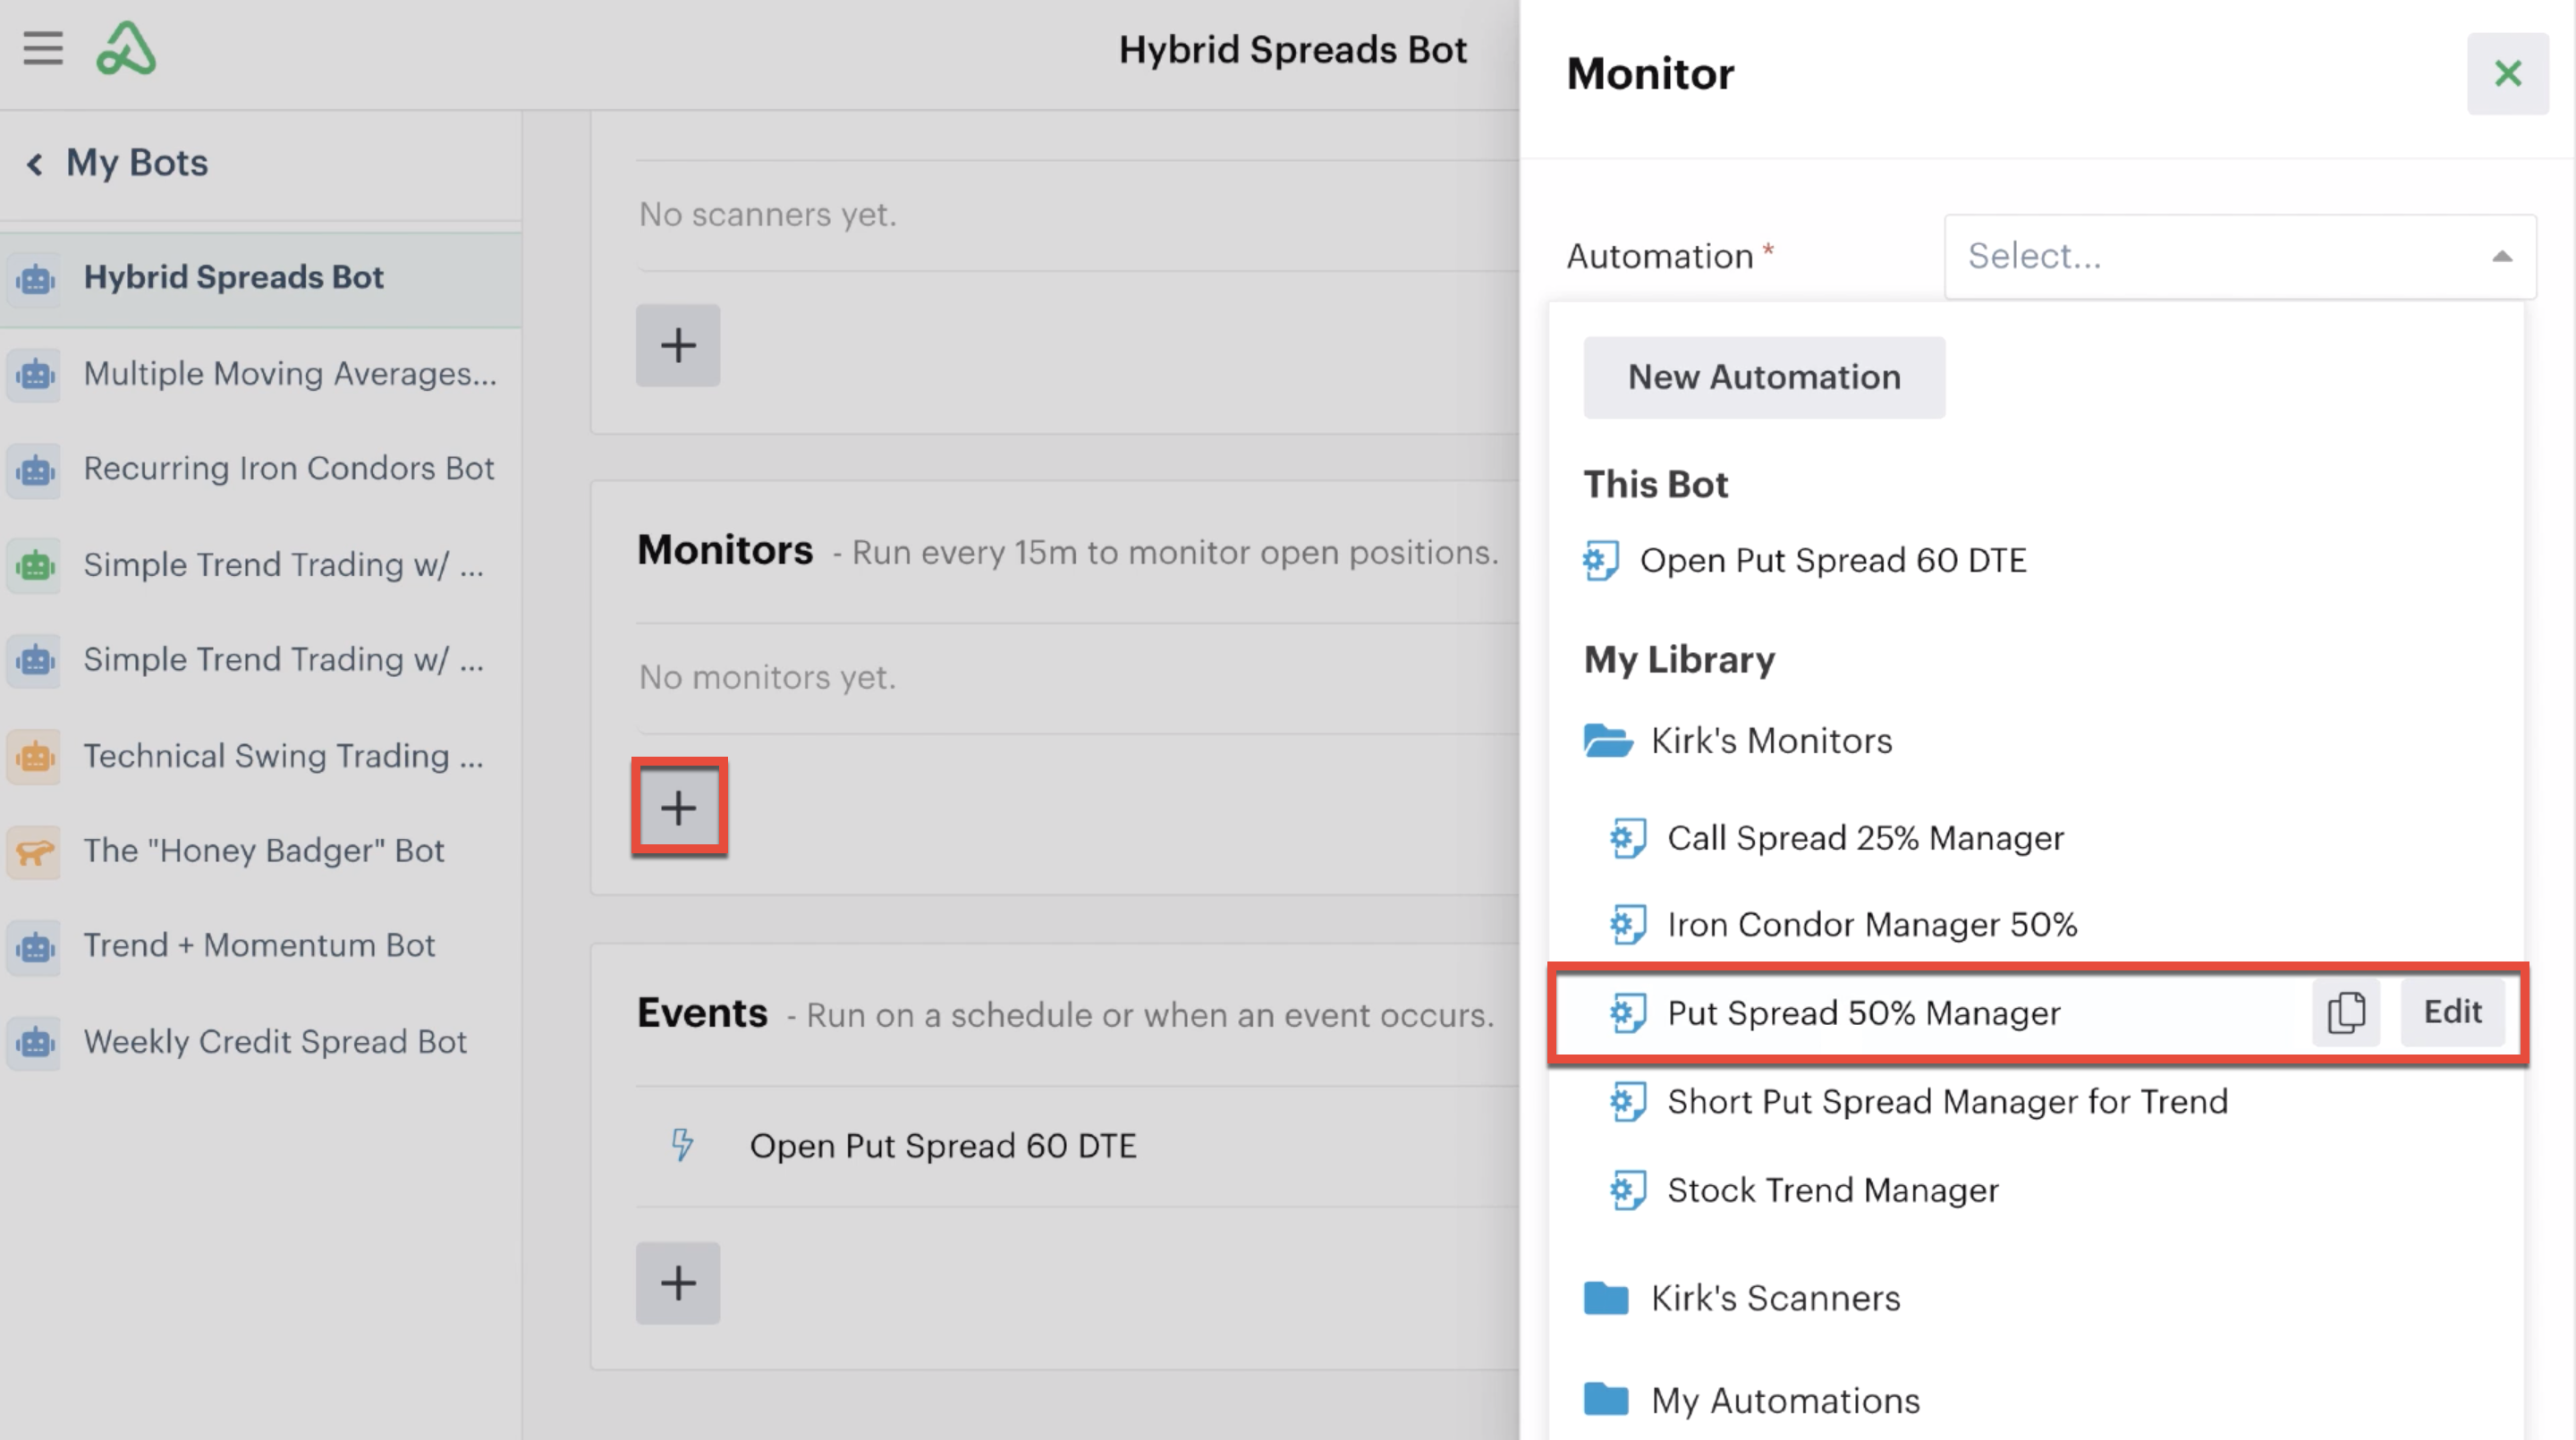This screenshot has width=2576, height=1440.
Task: Click the Multiple Moving Averages robot icon
Action: point(35,374)
